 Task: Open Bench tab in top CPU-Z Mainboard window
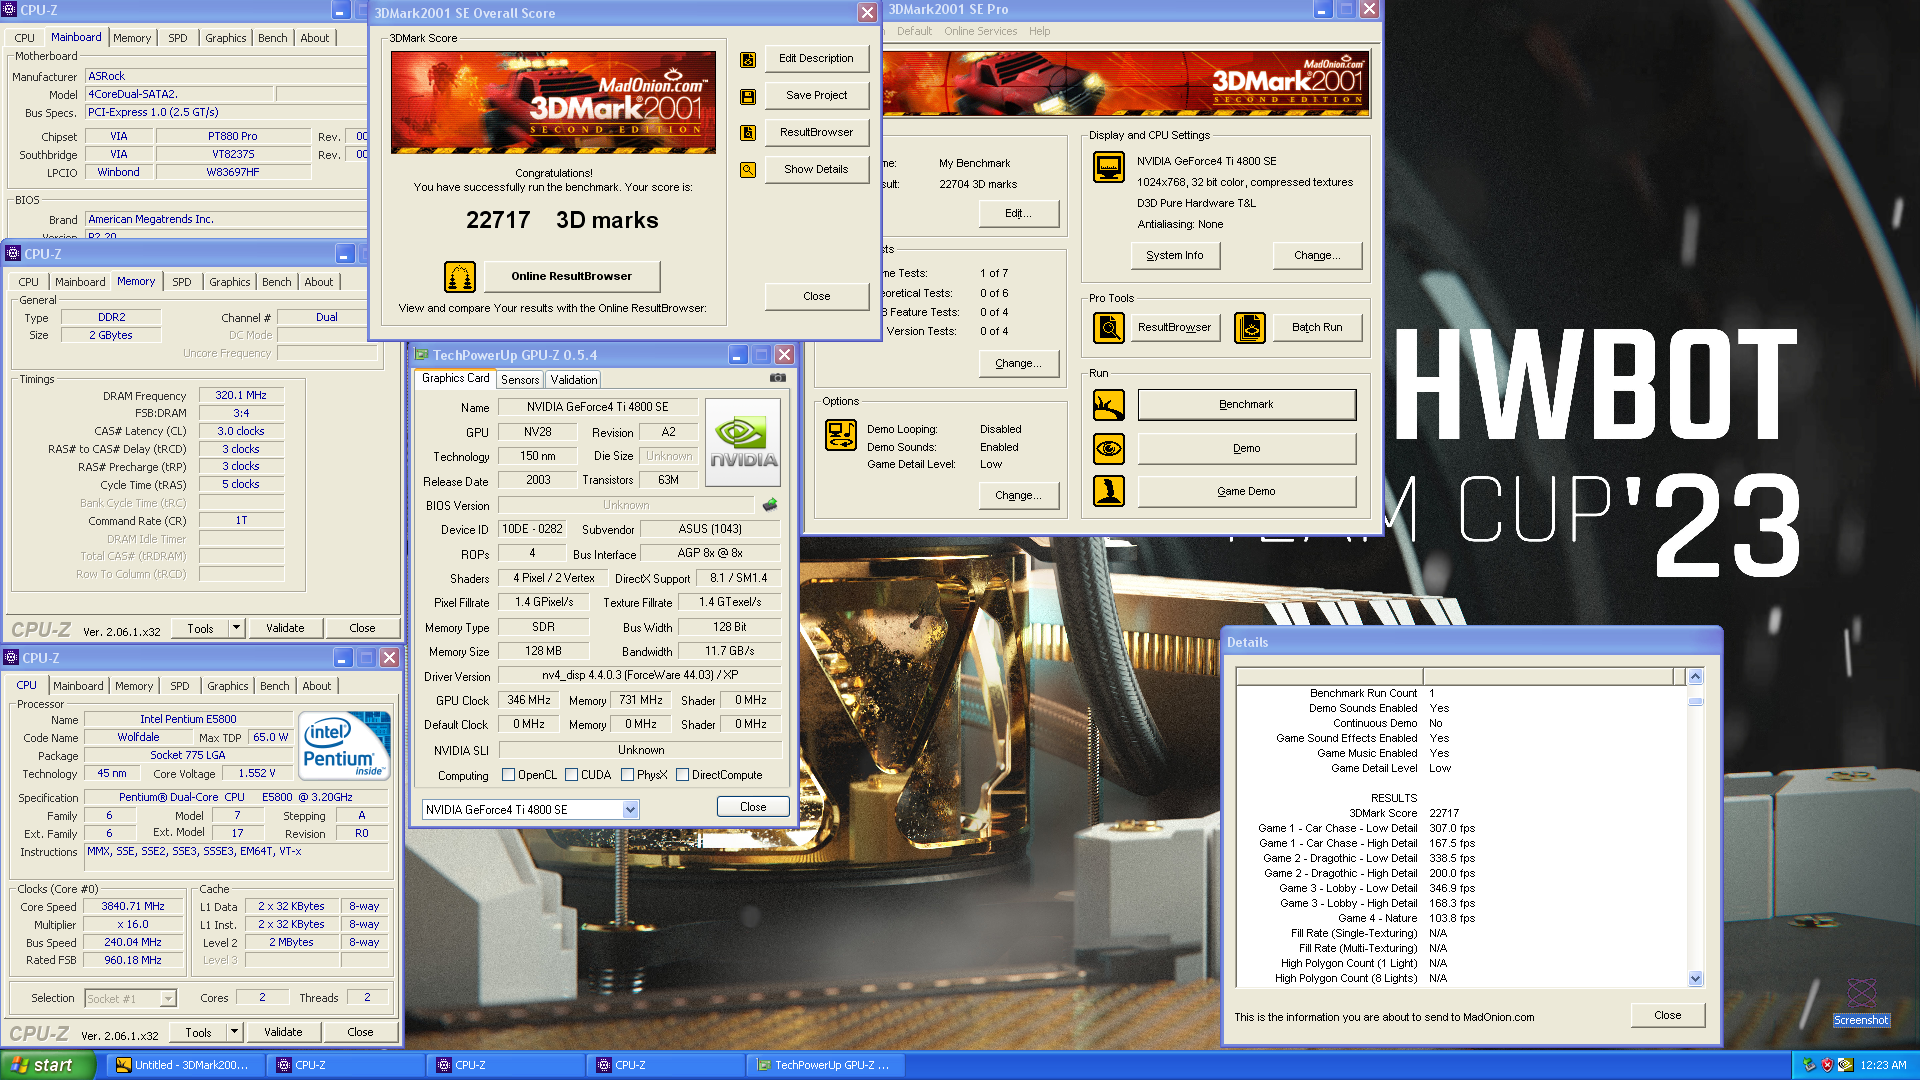273,38
